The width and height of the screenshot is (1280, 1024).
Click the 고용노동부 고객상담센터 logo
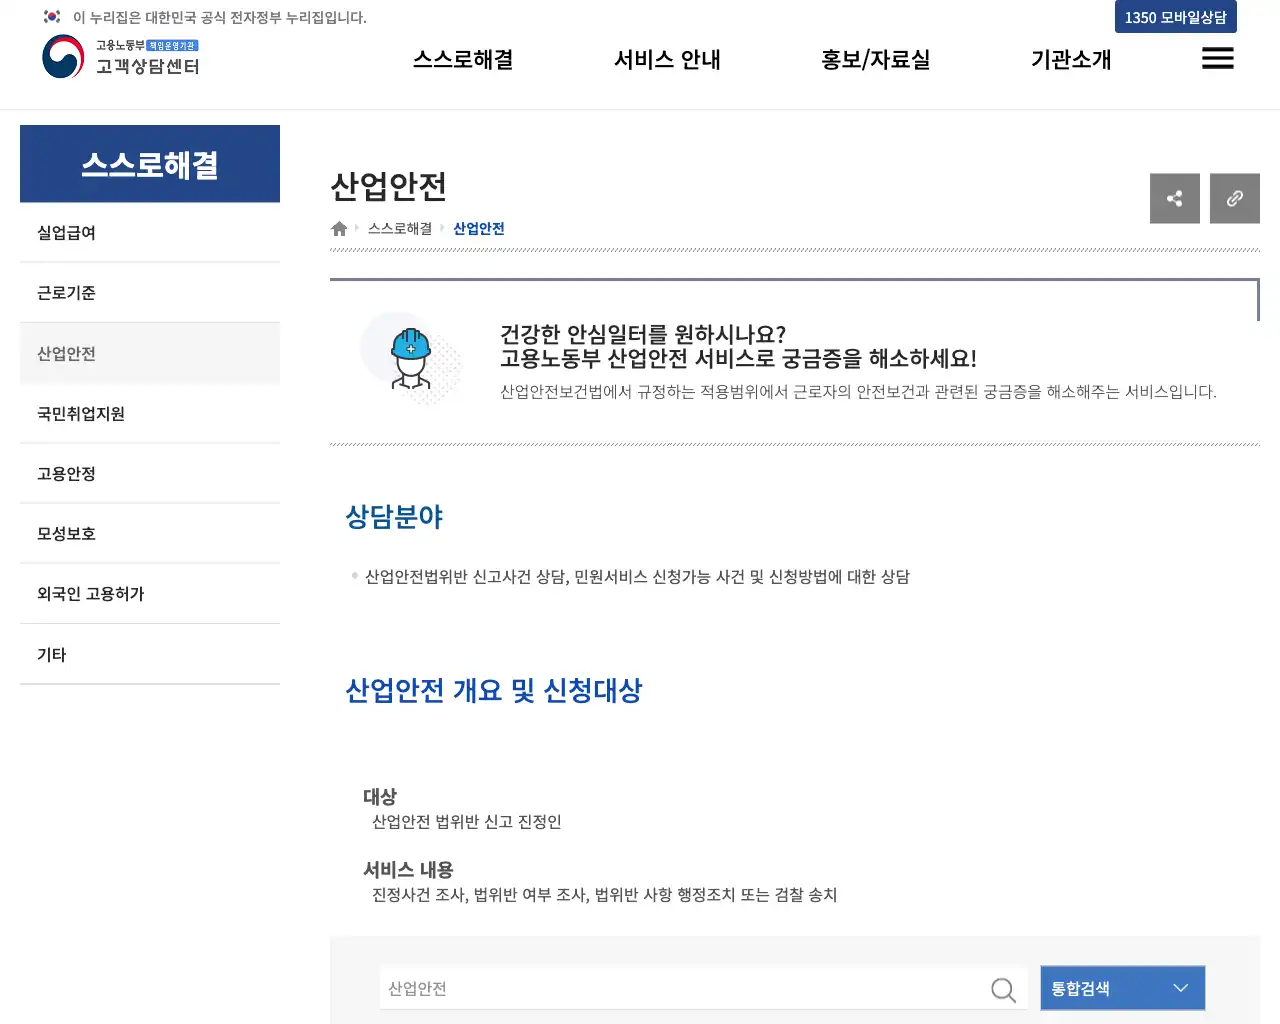[120, 57]
